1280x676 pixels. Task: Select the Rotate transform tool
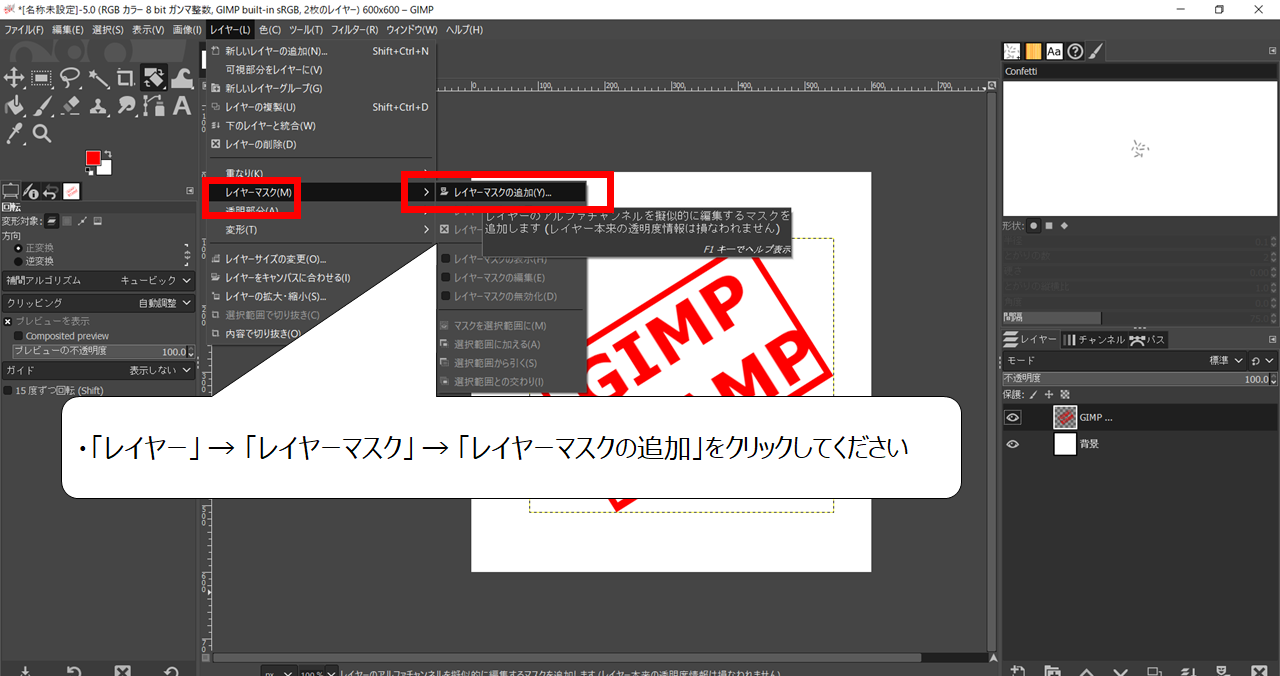pos(154,78)
